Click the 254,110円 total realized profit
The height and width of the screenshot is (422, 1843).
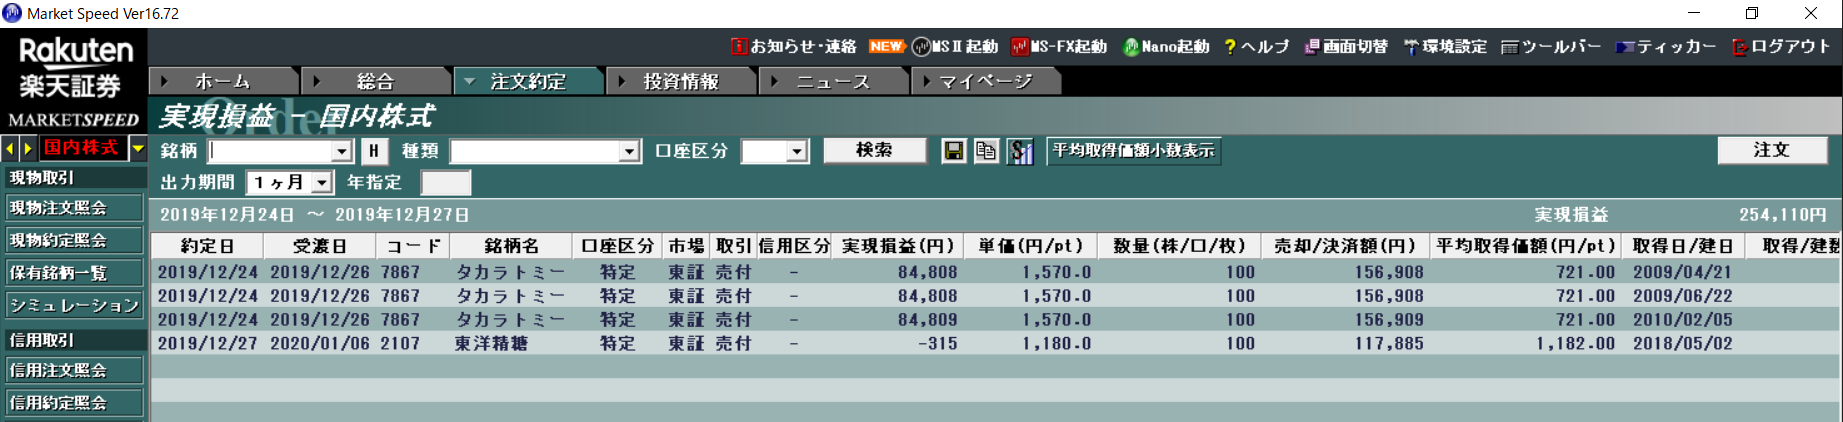pyautogui.click(x=1782, y=215)
